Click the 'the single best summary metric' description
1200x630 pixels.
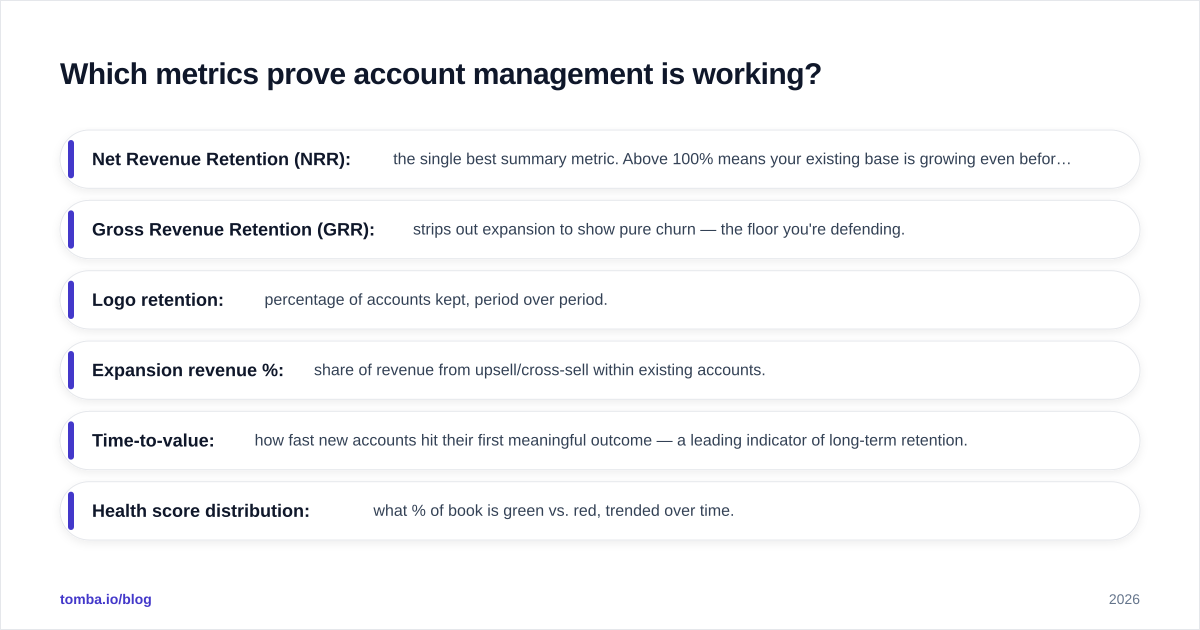pos(732,159)
